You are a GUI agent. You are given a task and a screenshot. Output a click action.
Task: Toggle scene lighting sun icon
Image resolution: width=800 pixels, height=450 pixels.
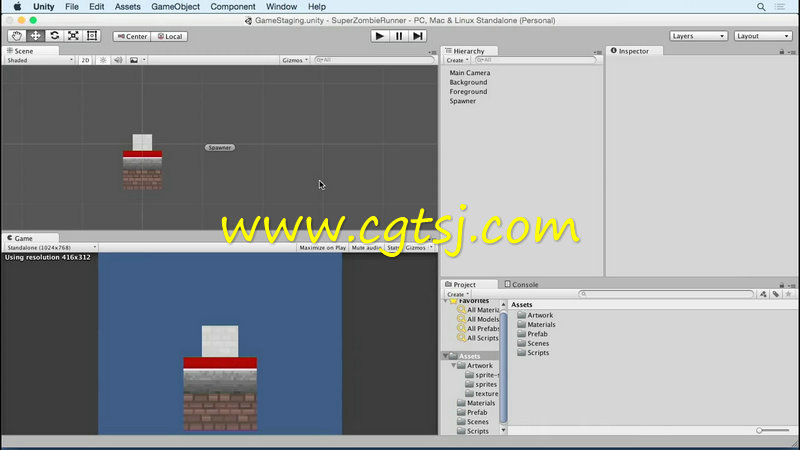103,60
